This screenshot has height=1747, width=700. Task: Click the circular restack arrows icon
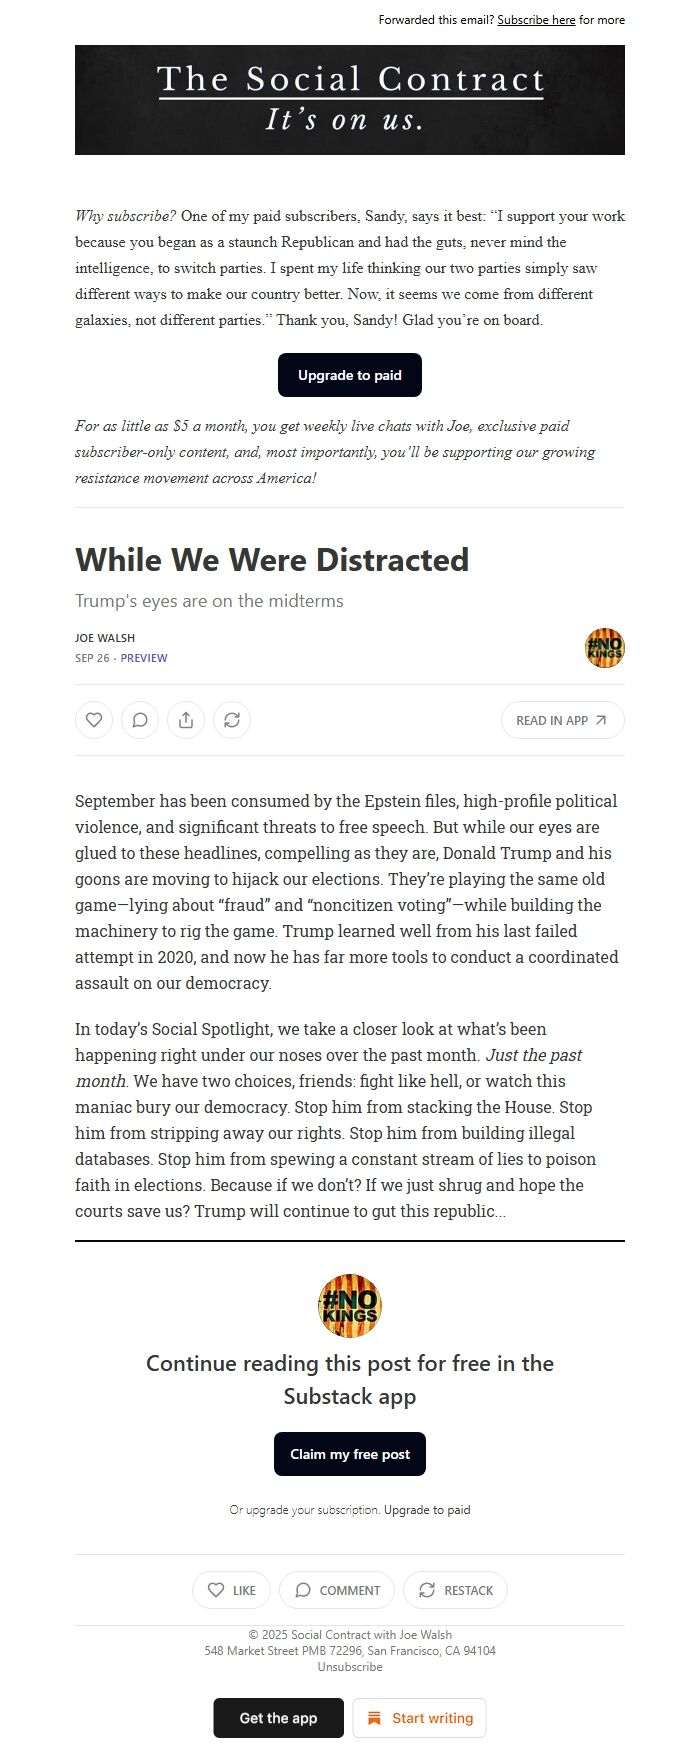232,720
